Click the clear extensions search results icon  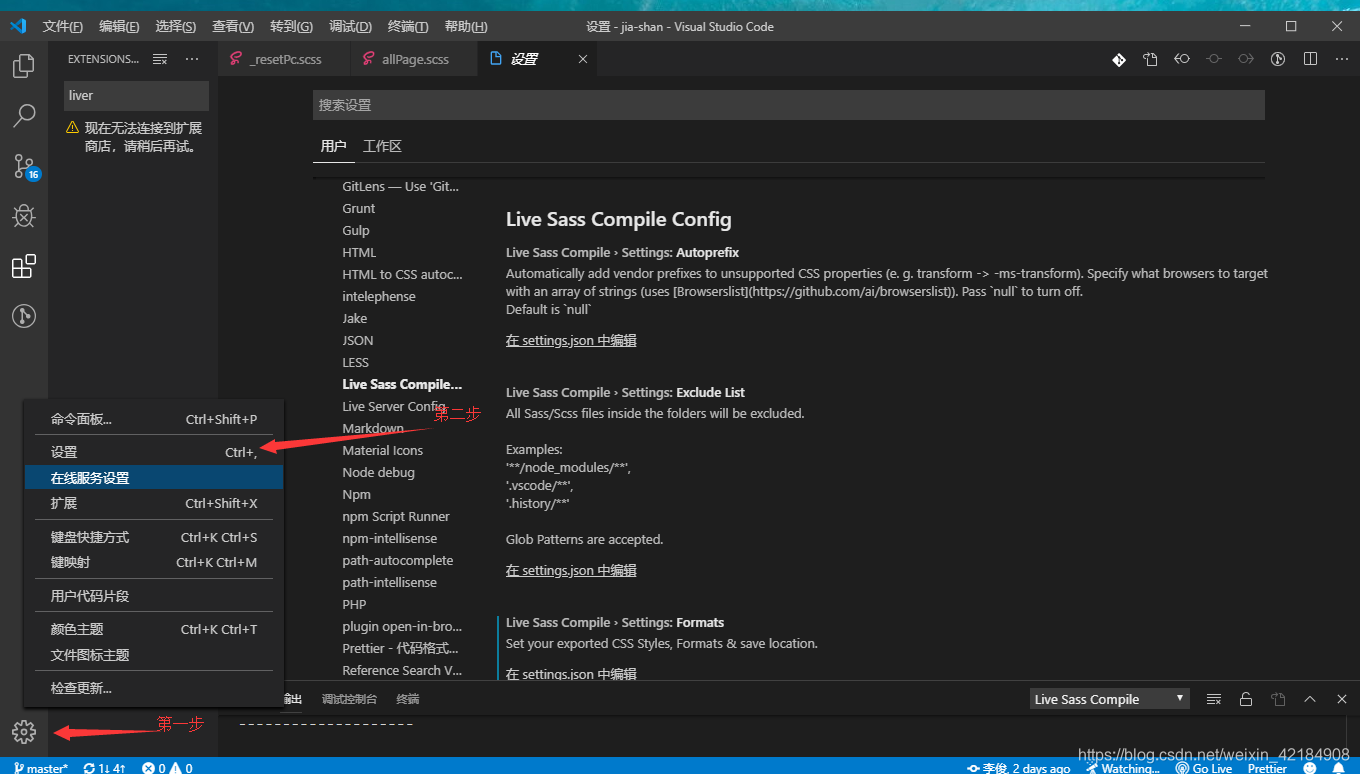tap(160, 59)
